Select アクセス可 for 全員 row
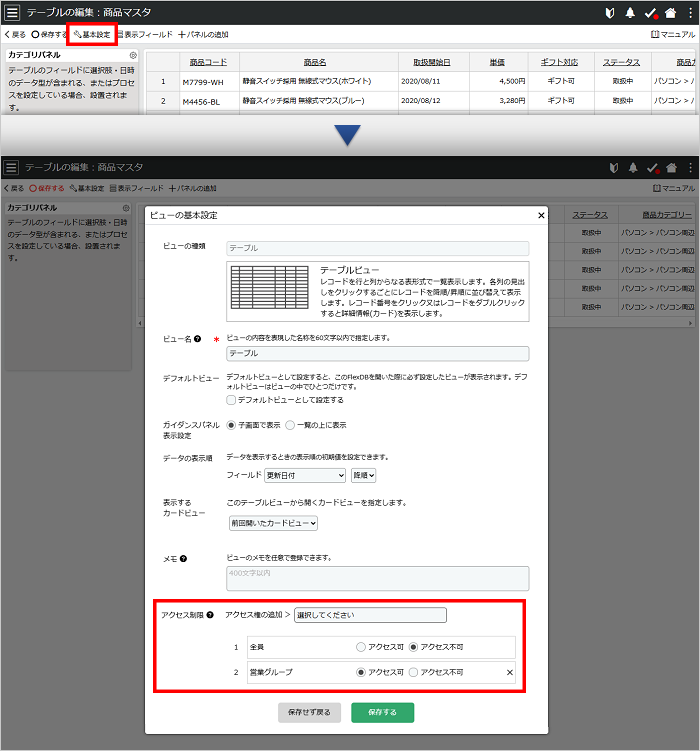The width and height of the screenshot is (700, 751). [361, 647]
